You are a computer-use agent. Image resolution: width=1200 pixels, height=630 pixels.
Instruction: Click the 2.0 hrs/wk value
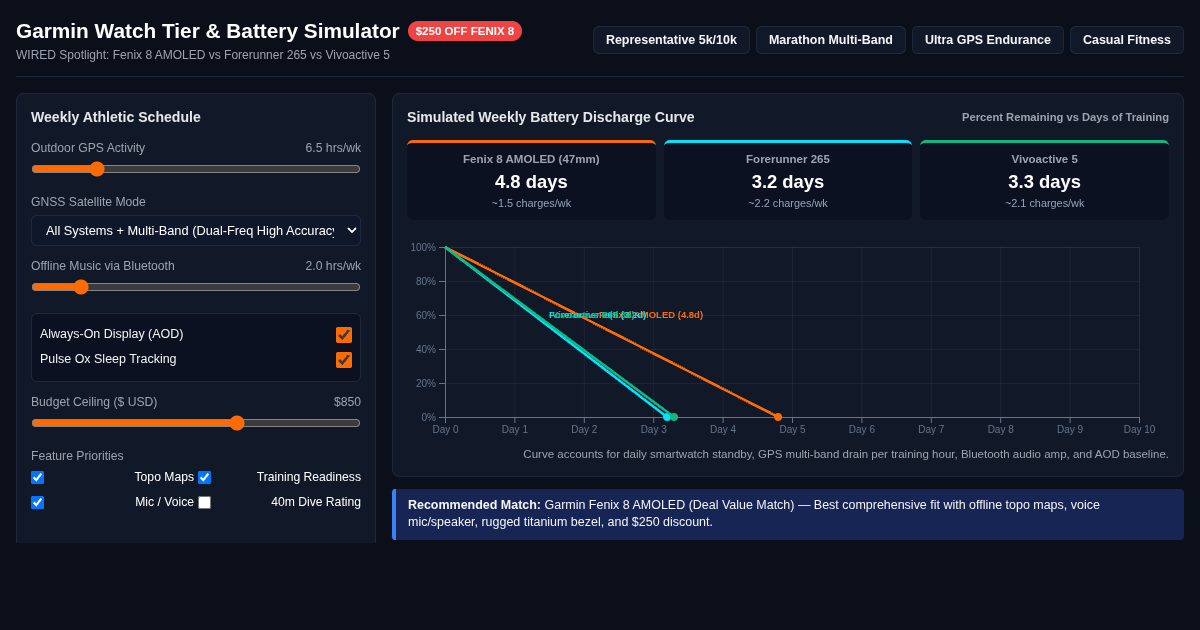coord(333,266)
